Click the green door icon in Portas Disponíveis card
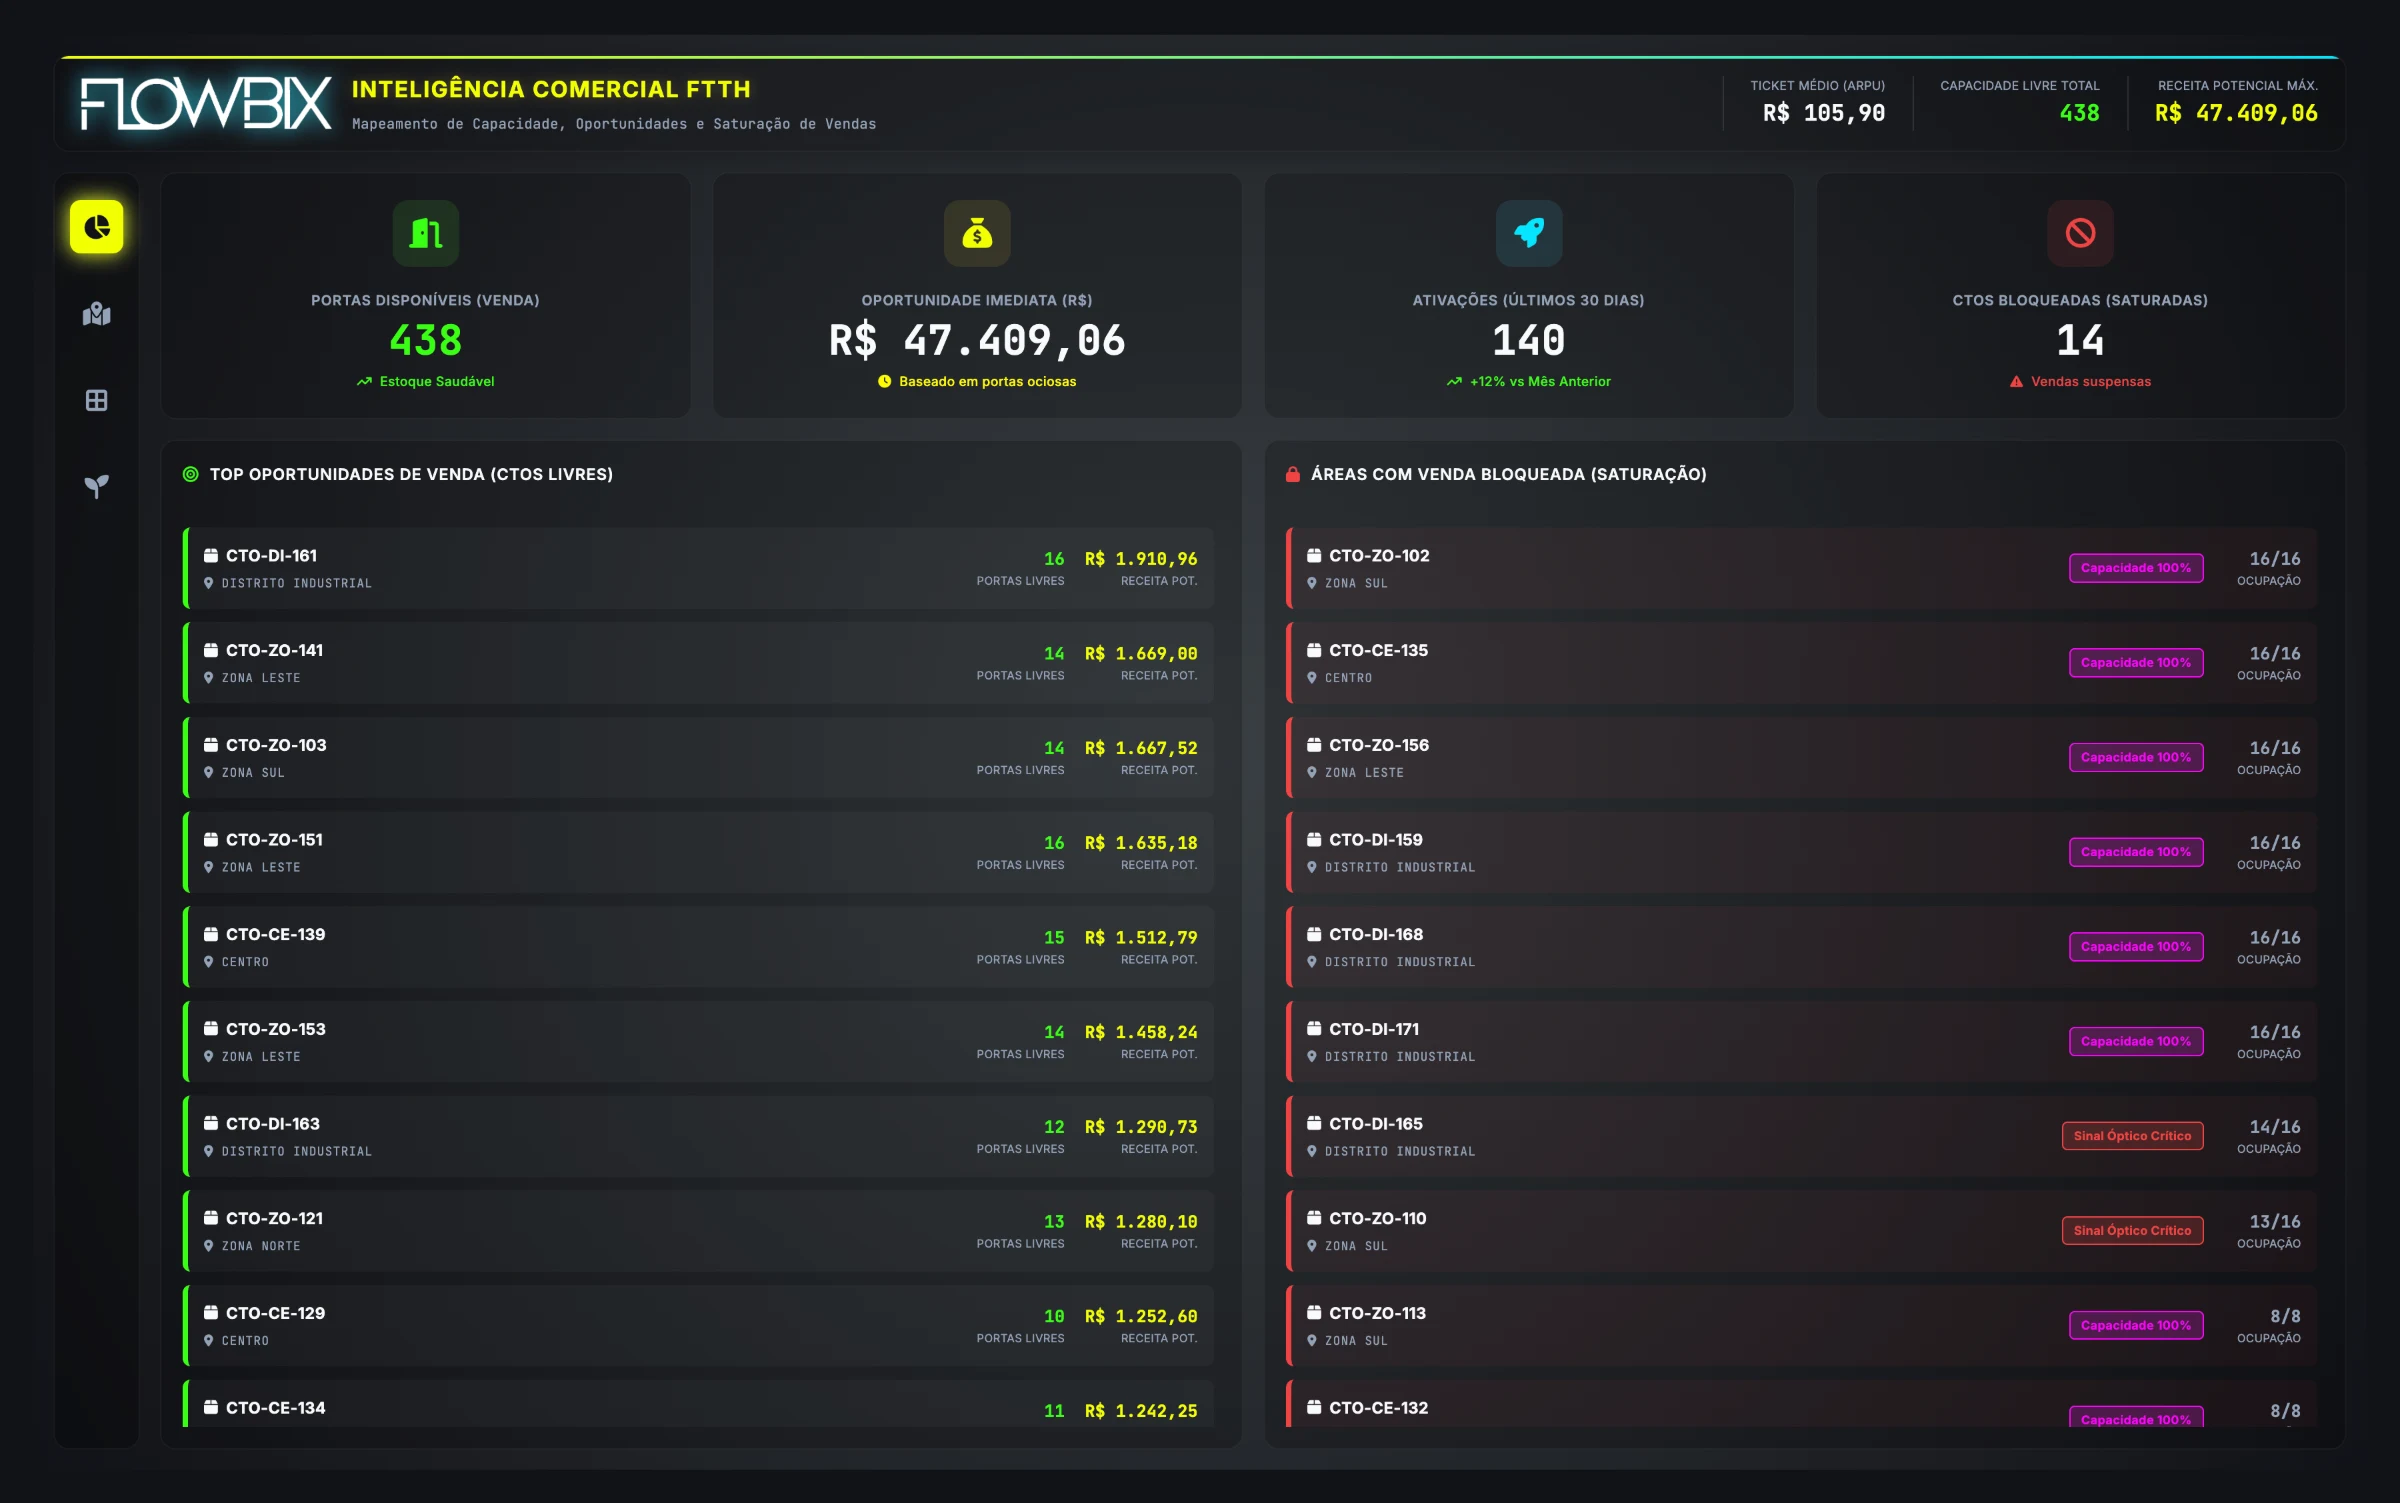Image resolution: width=2400 pixels, height=1503 pixels. (426, 233)
